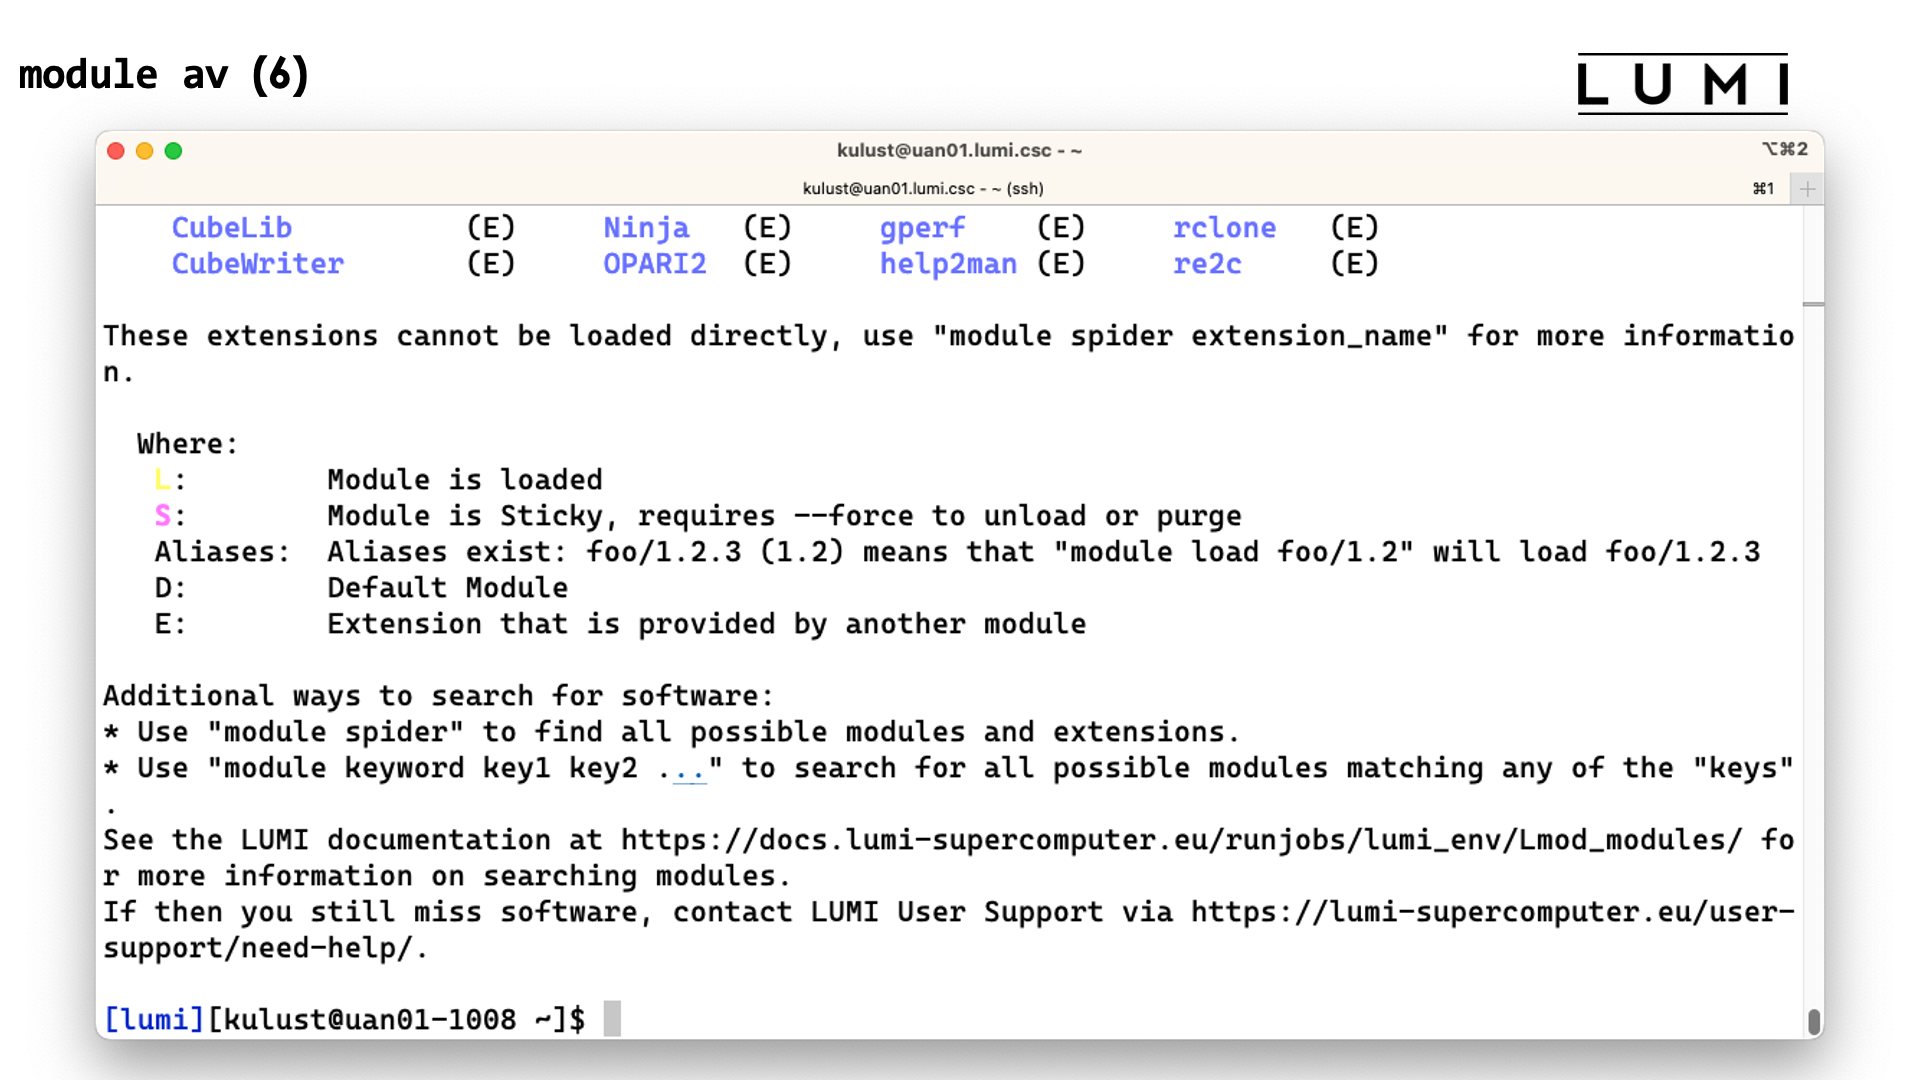1920x1080 pixels.
Task: Click the yellow L: legend key
Action: coord(170,480)
